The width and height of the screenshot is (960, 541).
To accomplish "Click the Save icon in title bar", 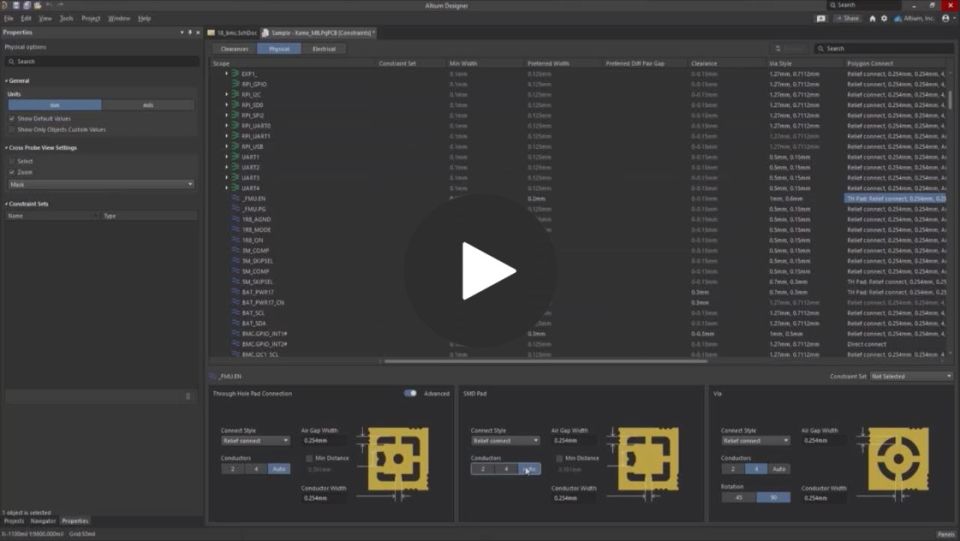I will coord(16,5).
